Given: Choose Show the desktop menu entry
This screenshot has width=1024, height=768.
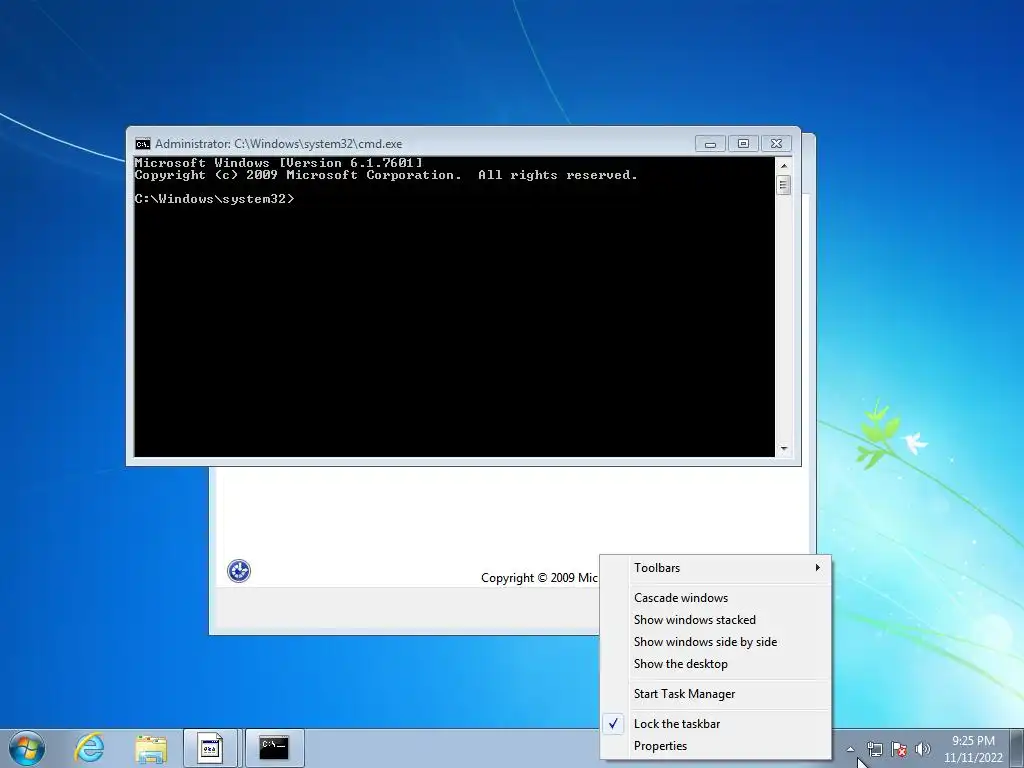Looking at the screenshot, I should point(716,664).
